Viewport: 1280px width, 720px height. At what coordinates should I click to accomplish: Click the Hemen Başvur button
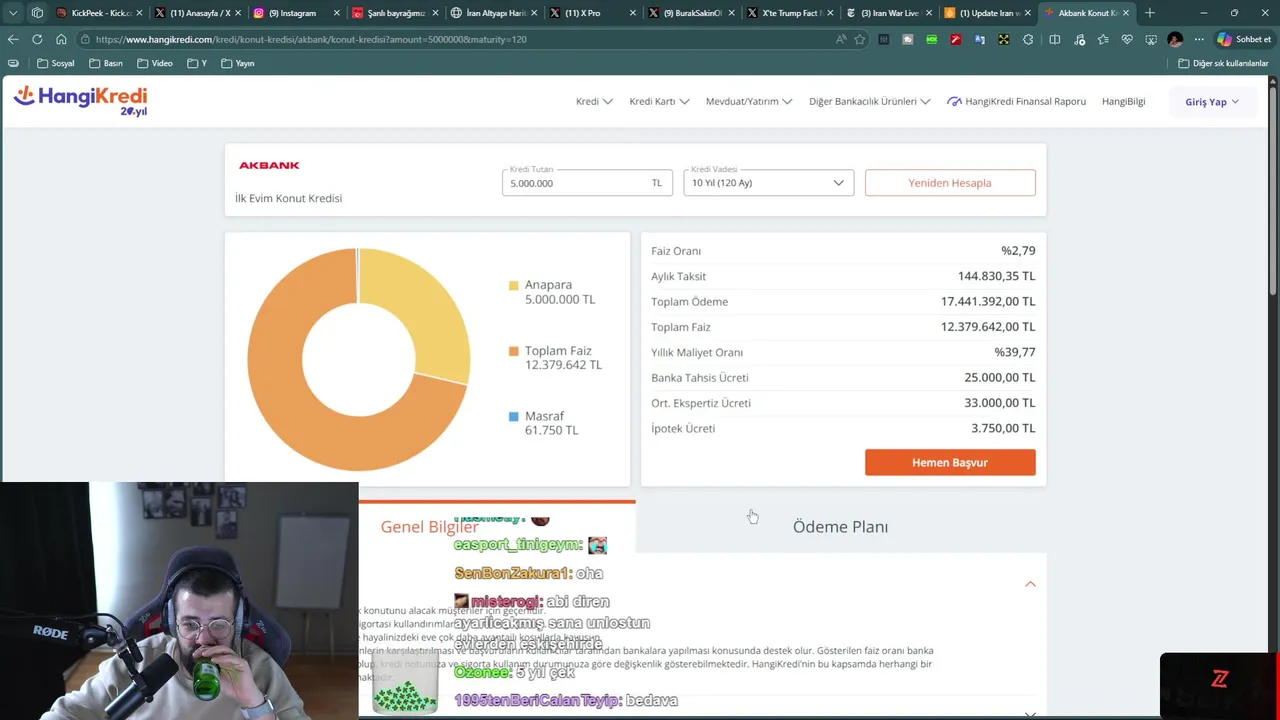pos(950,462)
